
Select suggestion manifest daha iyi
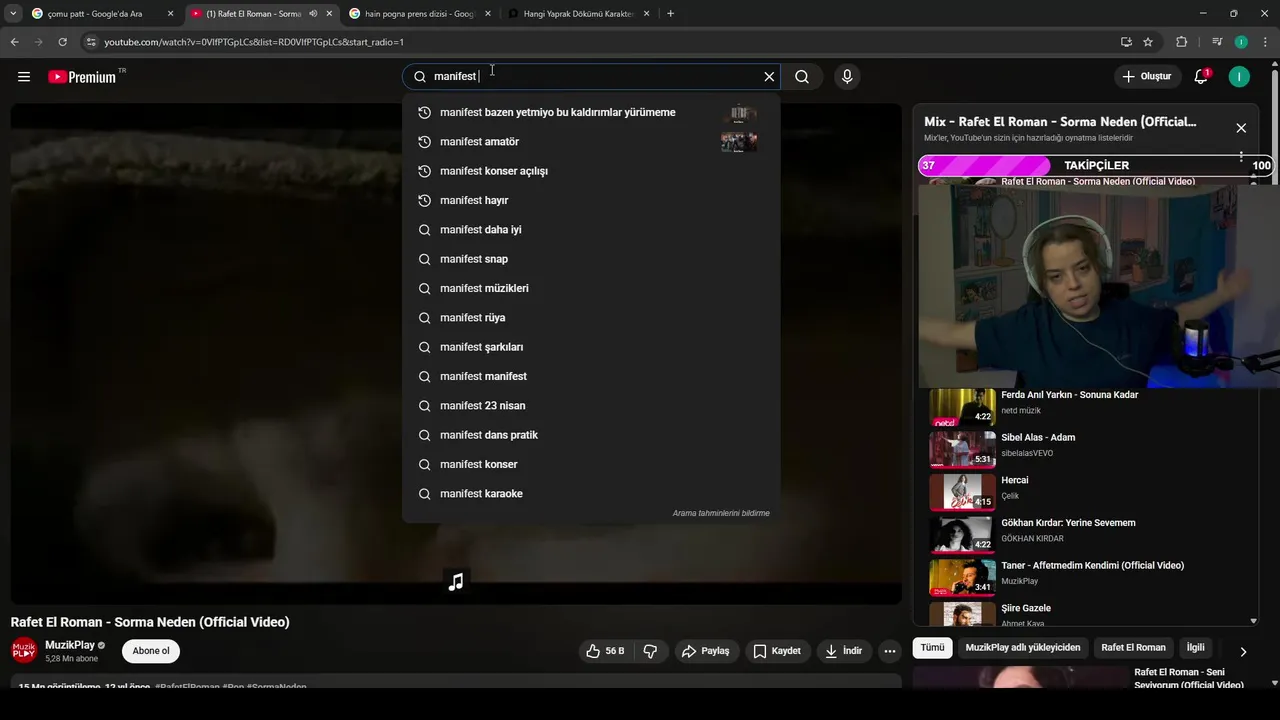[591, 230]
